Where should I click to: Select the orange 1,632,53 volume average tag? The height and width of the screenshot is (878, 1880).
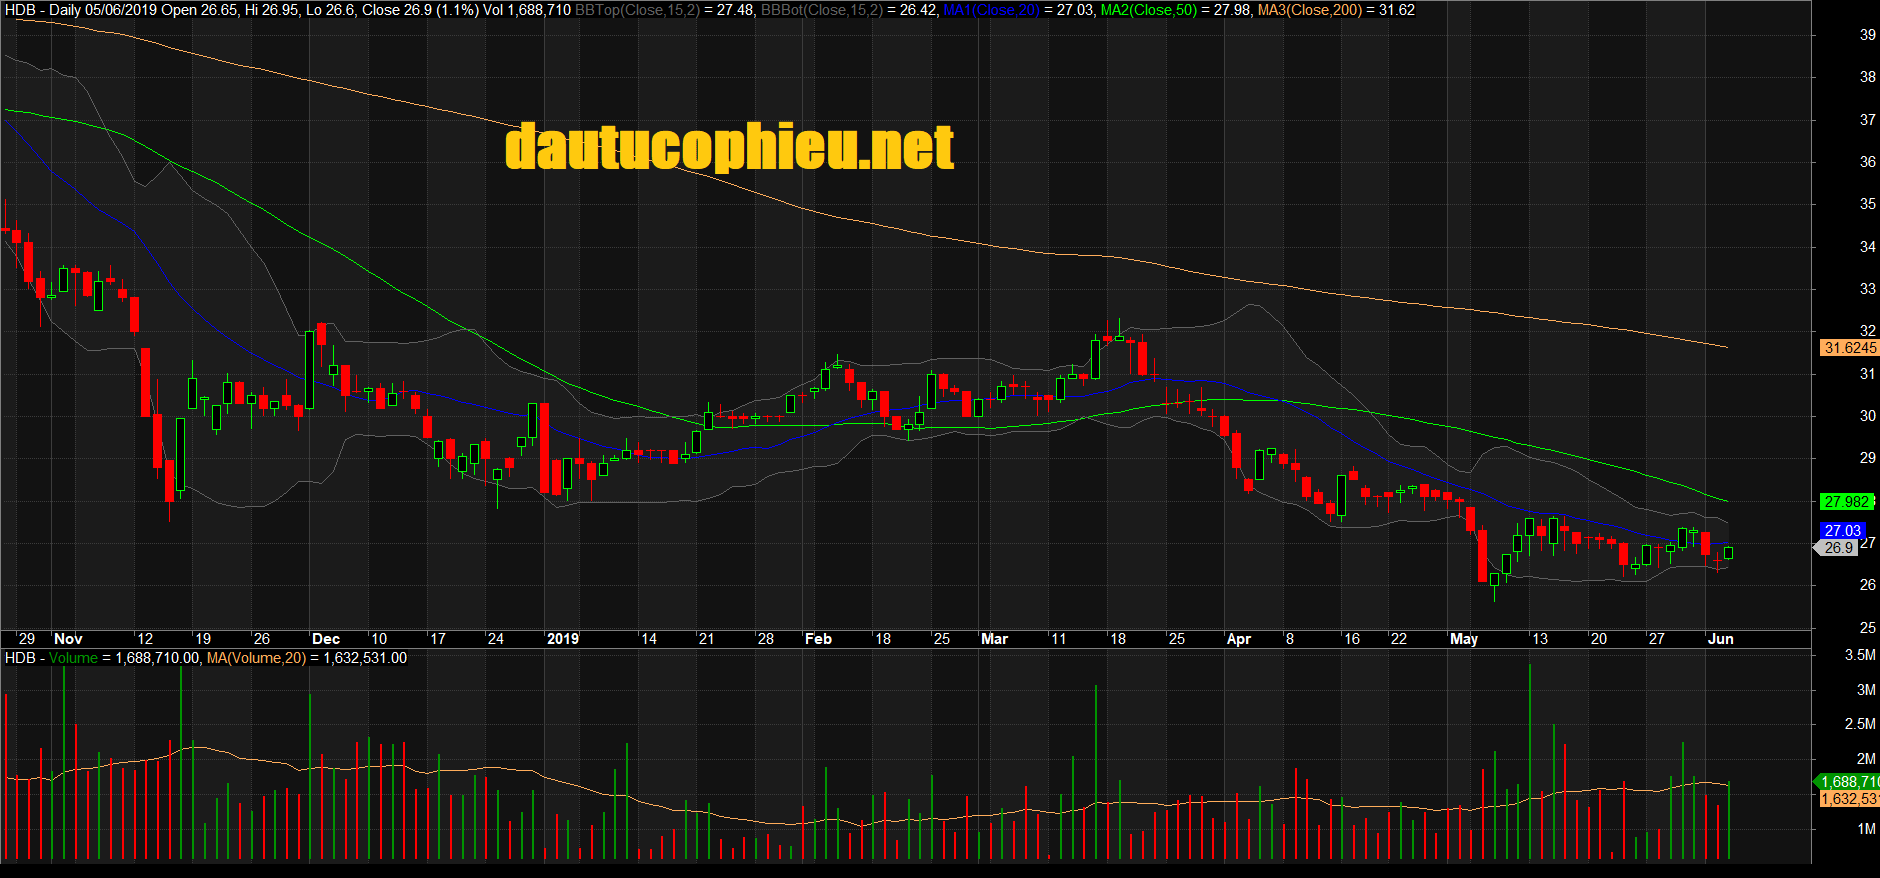(x=1848, y=799)
